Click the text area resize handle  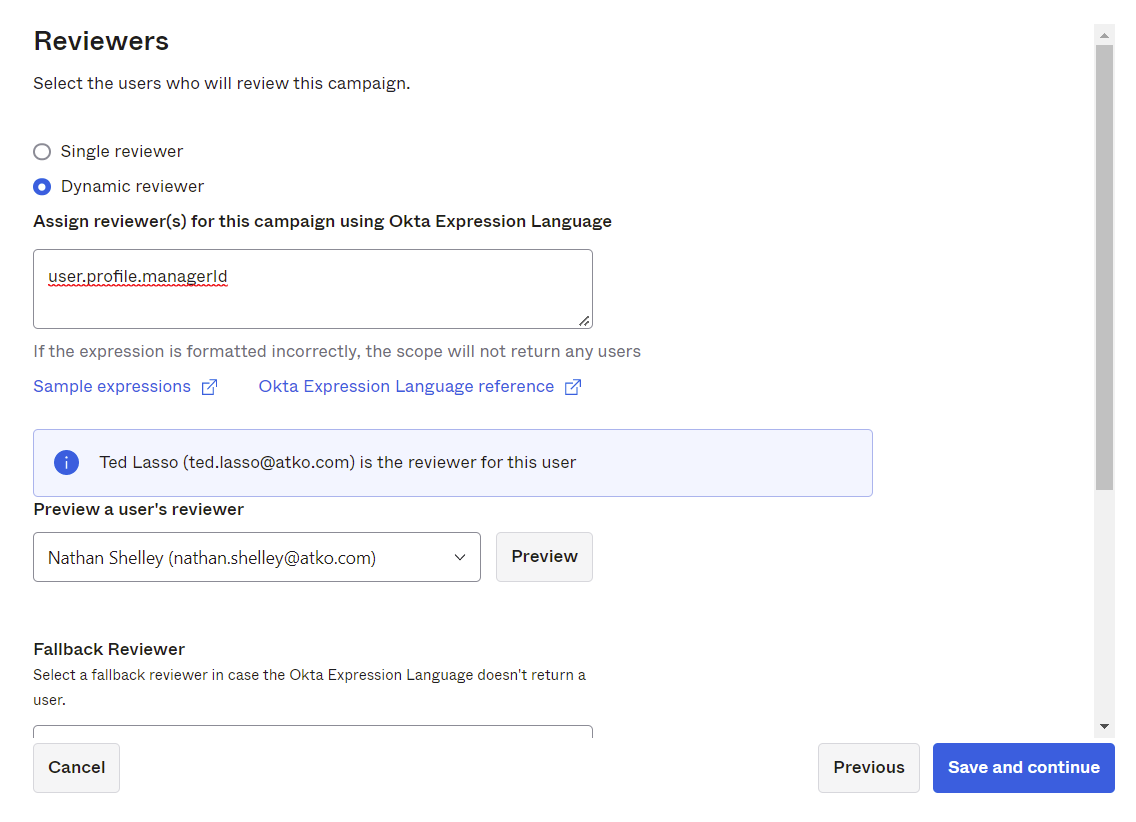click(584, 320)
